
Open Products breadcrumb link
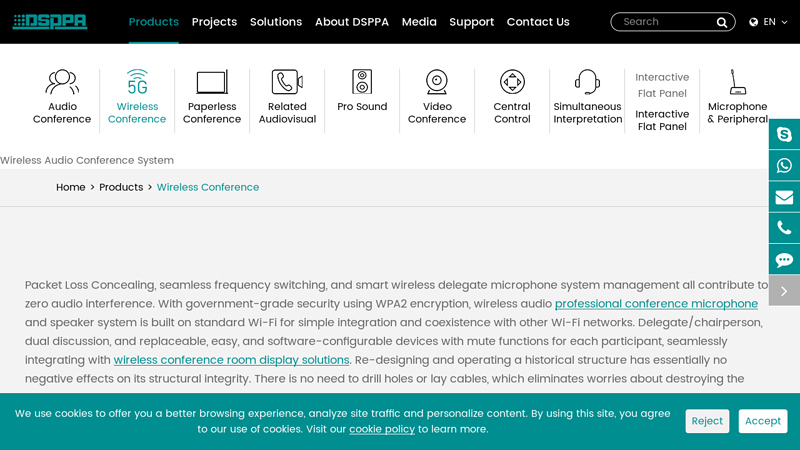point(121,187)
